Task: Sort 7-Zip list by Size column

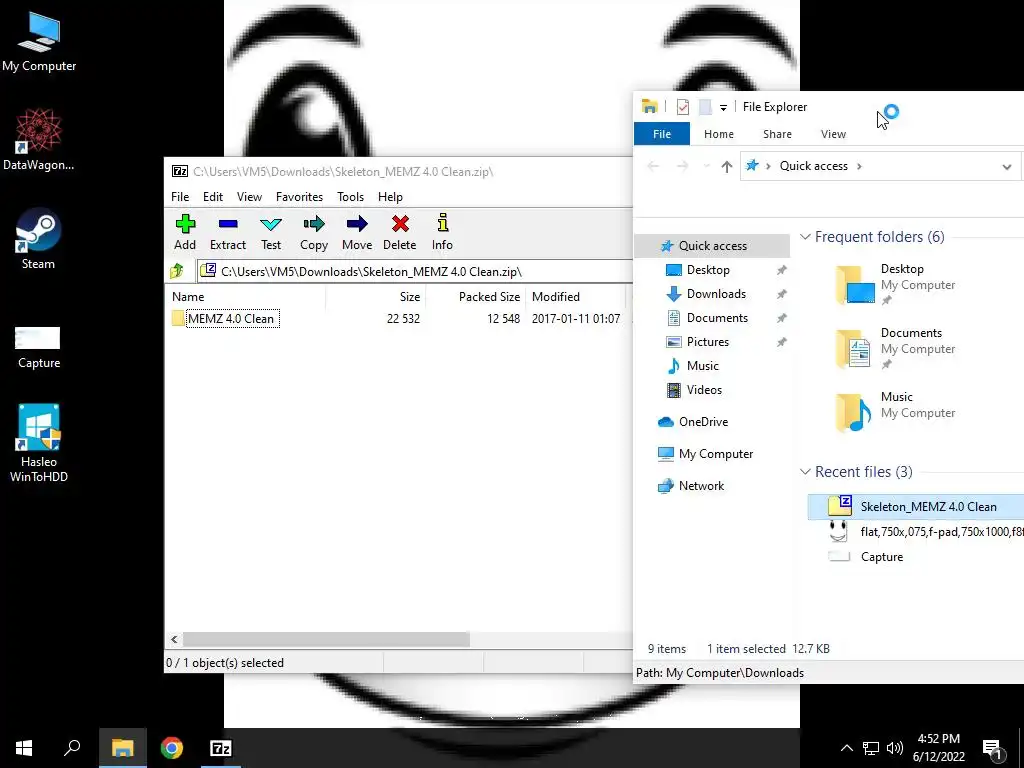Action: [x=376, y=296]
